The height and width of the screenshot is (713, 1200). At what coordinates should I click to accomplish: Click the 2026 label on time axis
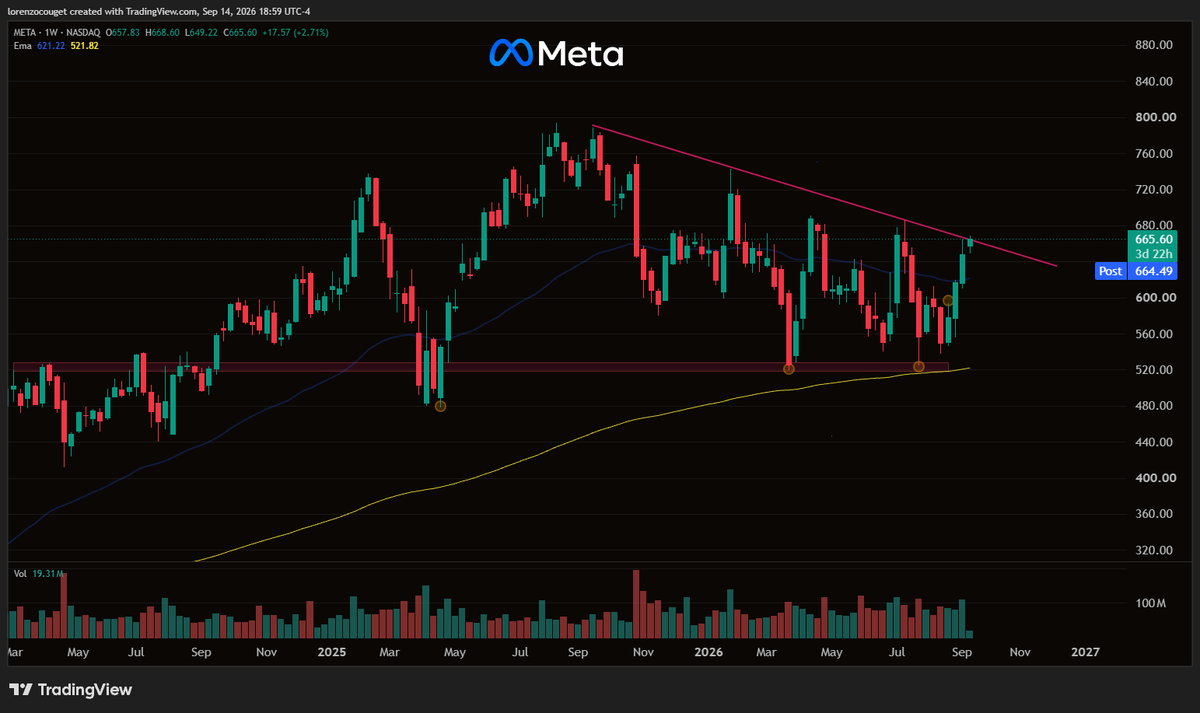[707, 652]
